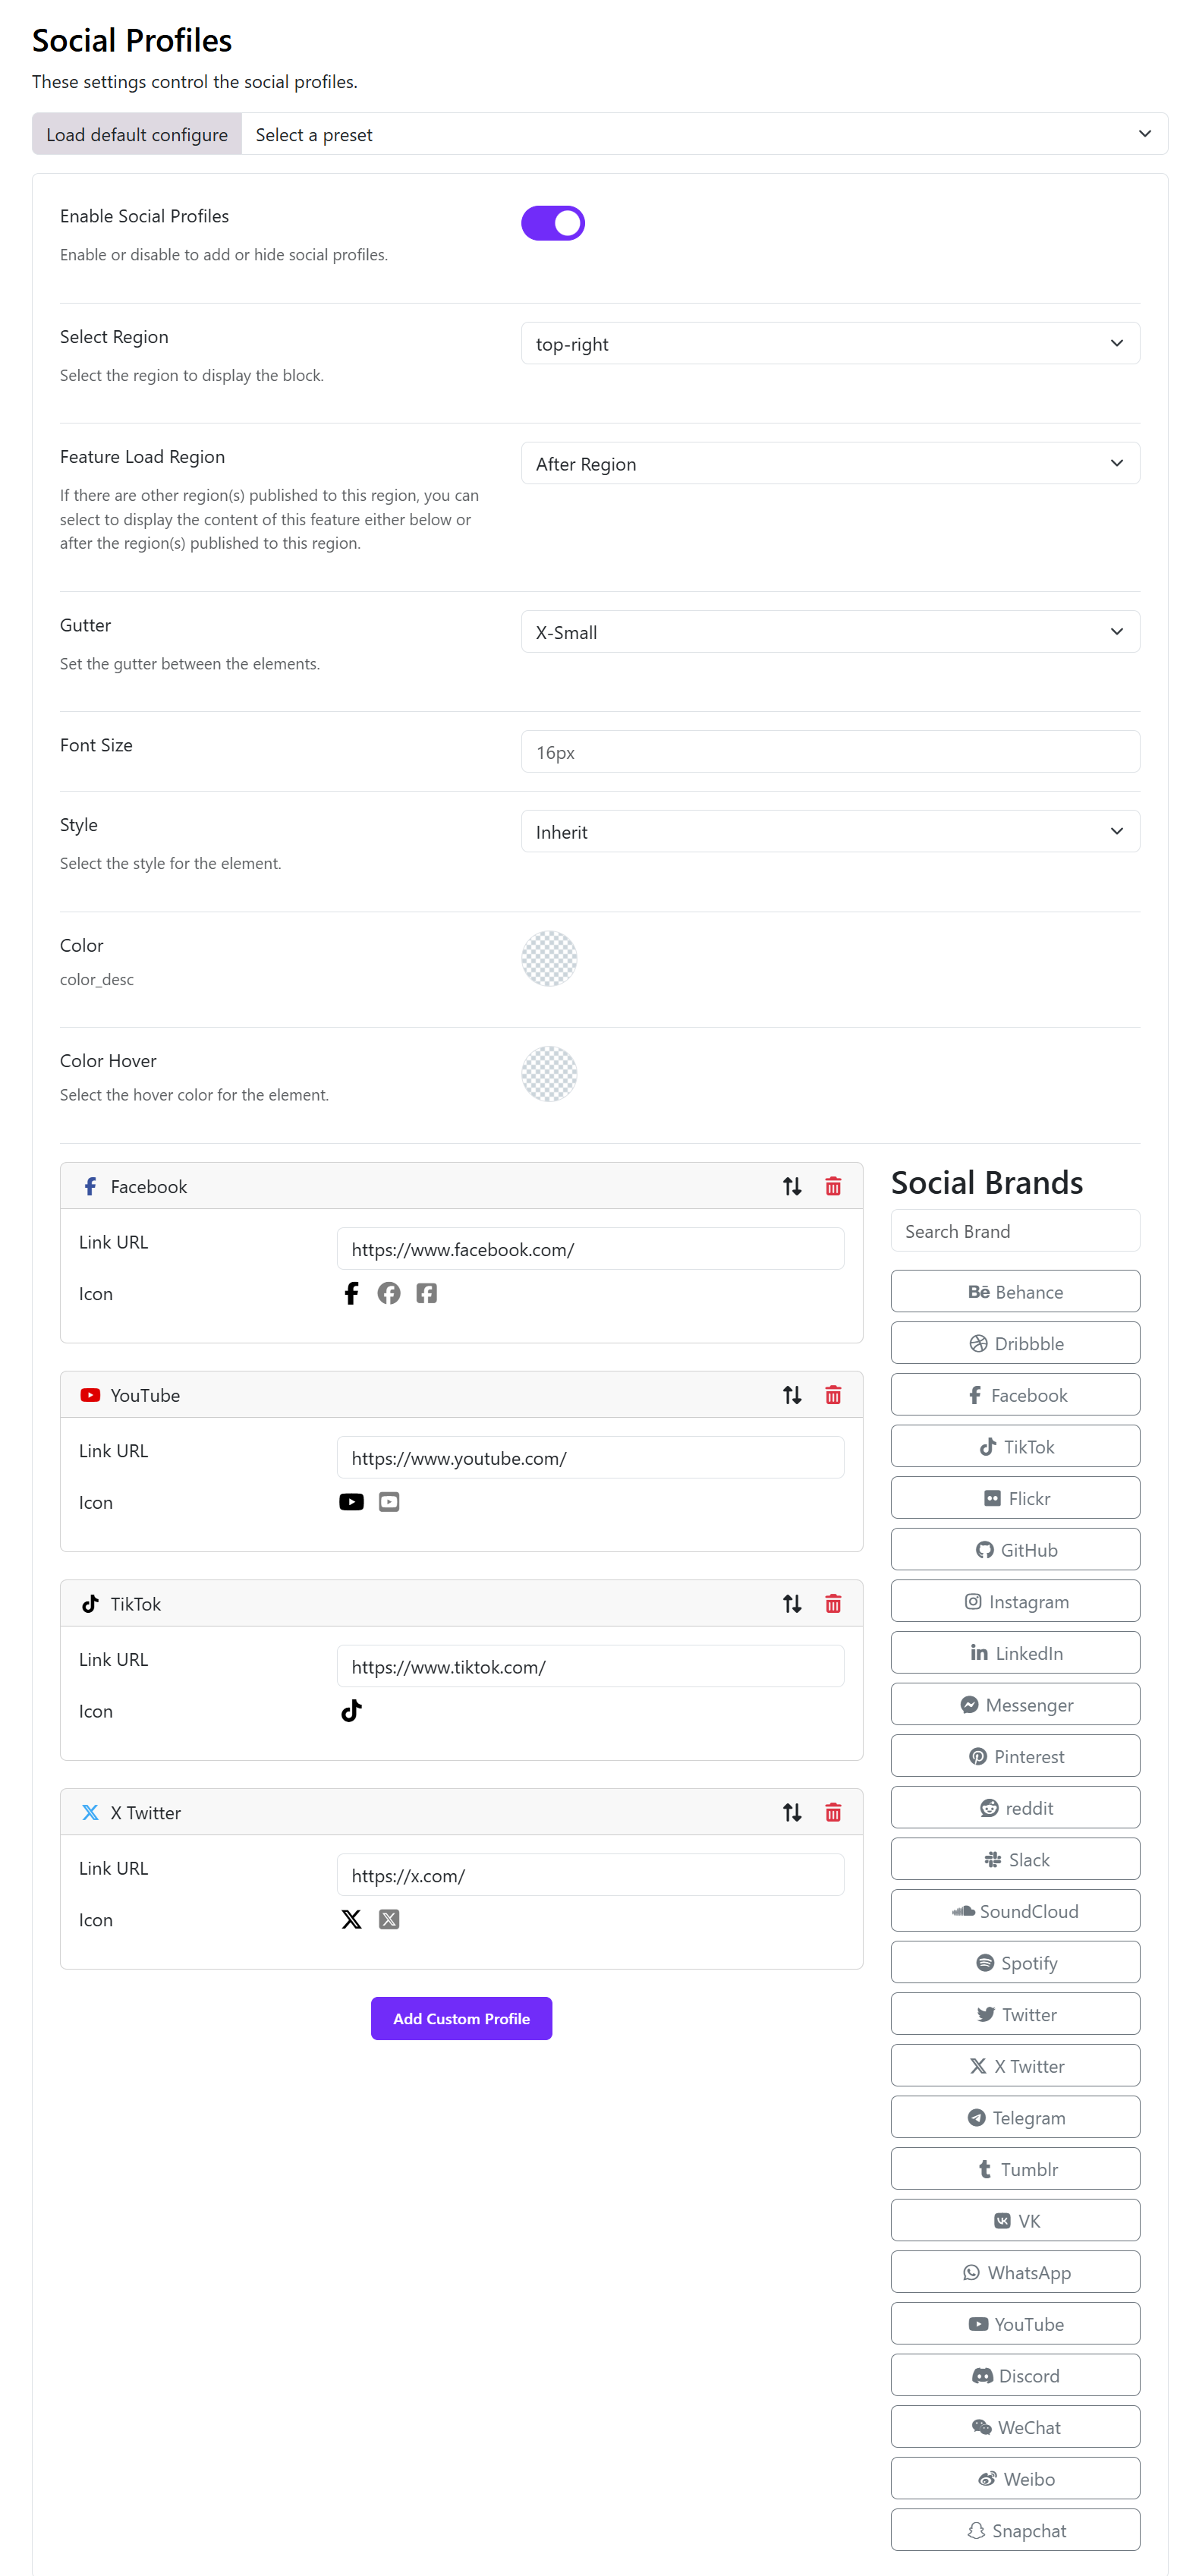Add the Behance brand
The width and height of the screenshot is (1196, 2576).
pos(1015,1292)
